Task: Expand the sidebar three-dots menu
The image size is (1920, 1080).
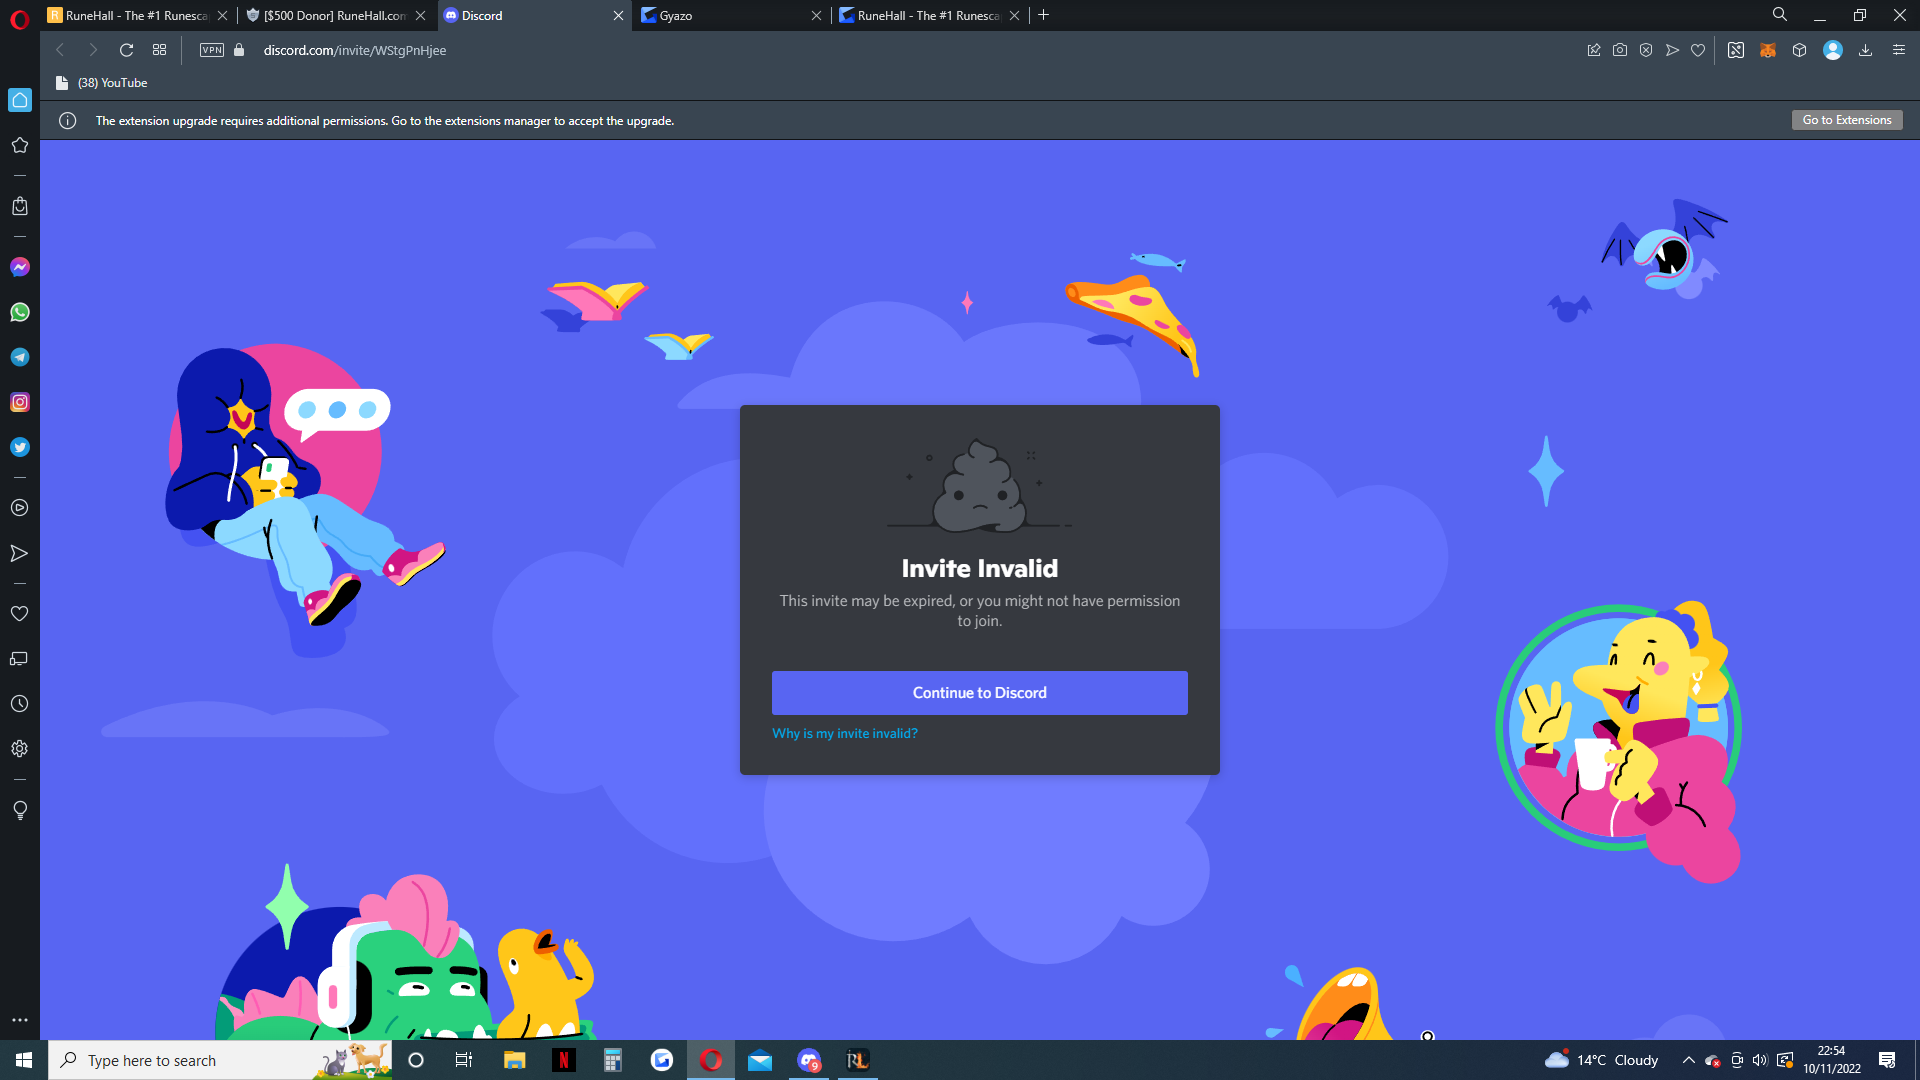Action: click(x=20, y=1020)
